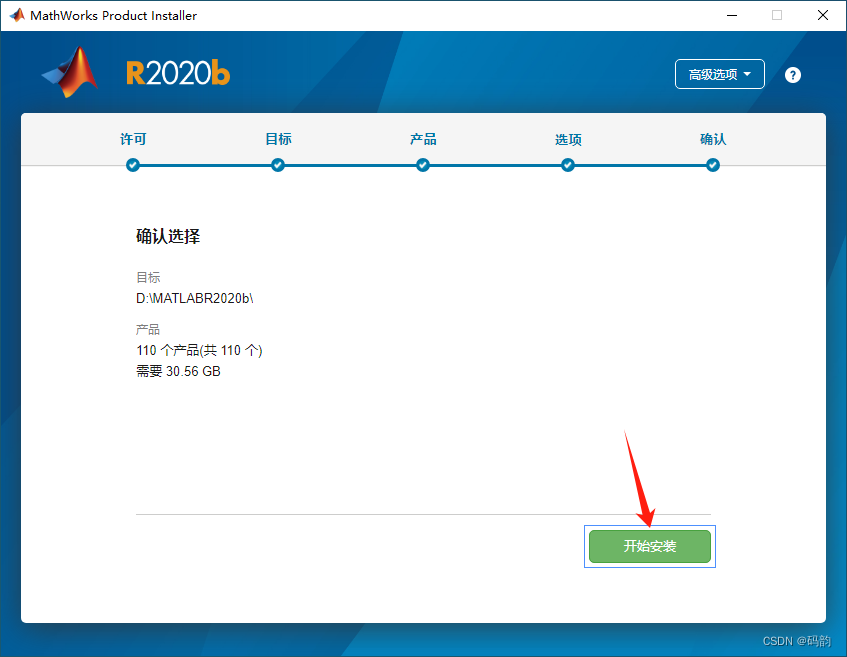Click the checkmark icon under 选项
The height and width of the screenshot is (657, 847).
pyautogui.click(x=568, y=165)
